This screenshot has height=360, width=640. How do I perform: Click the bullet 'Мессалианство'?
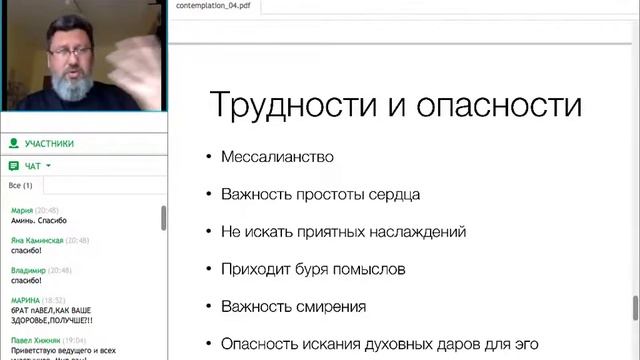click(277, 157)
